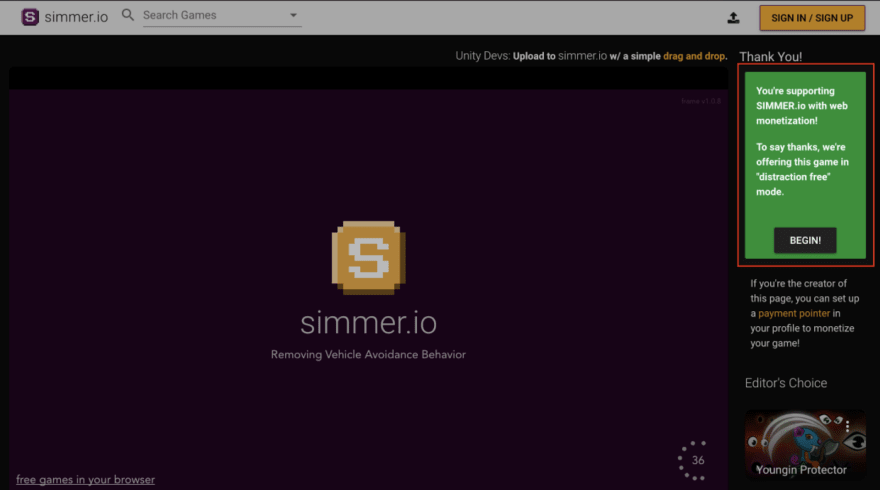Image resolution: width=880 pixels, height=490 pixels.
Task: Click the loading spinner showing 36
Action: [x=693, y=460]
